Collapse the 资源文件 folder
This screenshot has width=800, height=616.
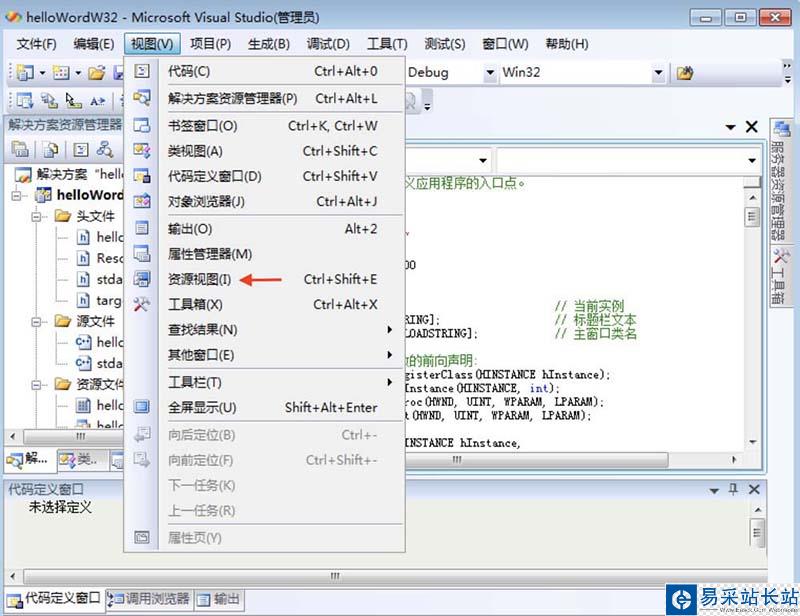tap(37, 385)
